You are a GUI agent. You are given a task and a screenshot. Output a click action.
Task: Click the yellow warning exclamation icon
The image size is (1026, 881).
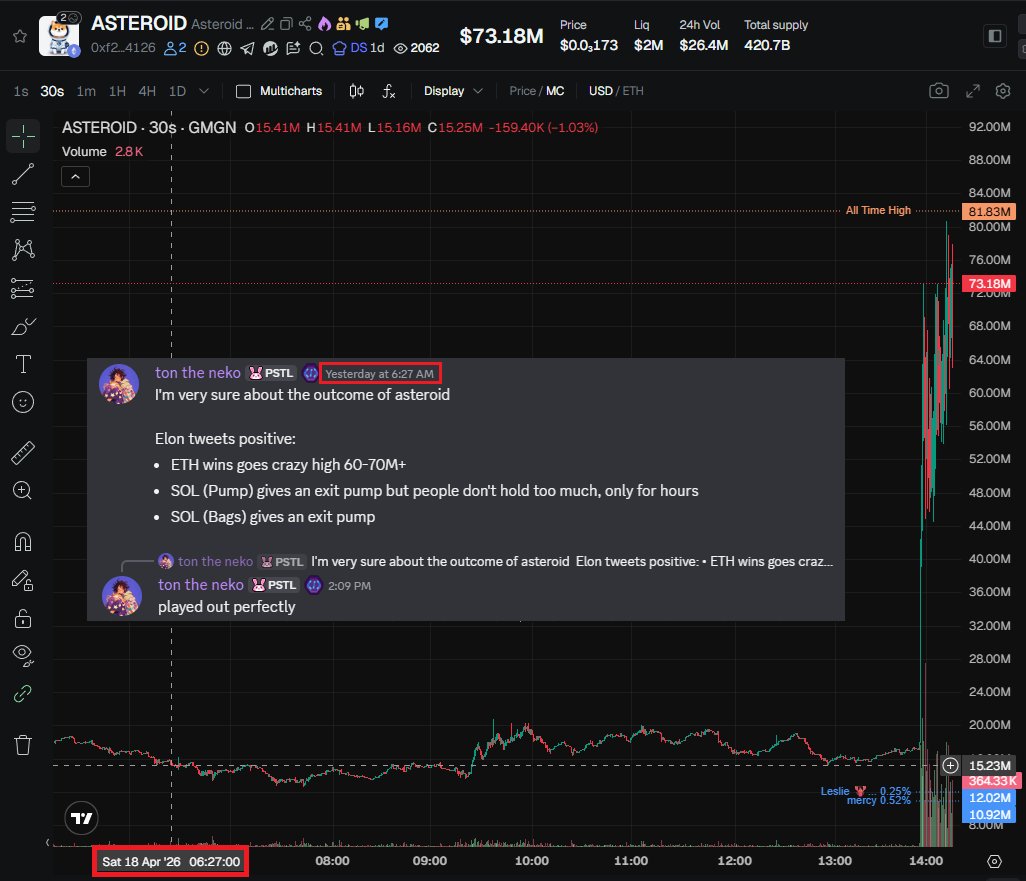202,48
